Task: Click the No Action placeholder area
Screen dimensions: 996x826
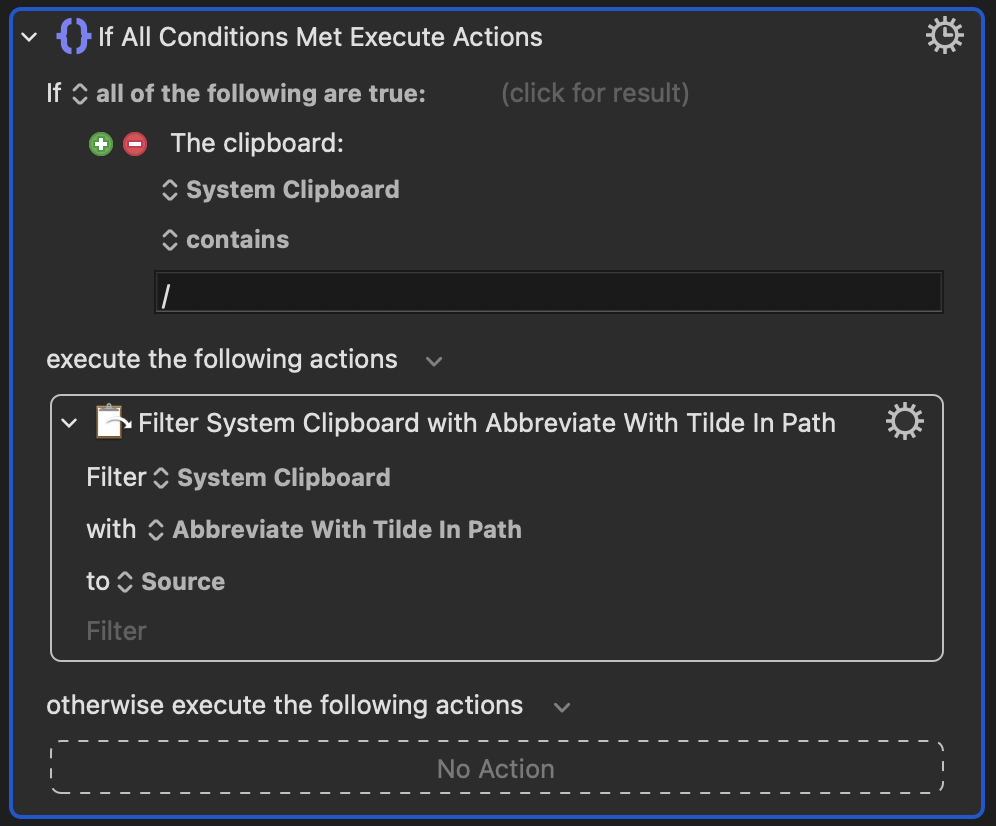Action: click(x=497, y=767)
